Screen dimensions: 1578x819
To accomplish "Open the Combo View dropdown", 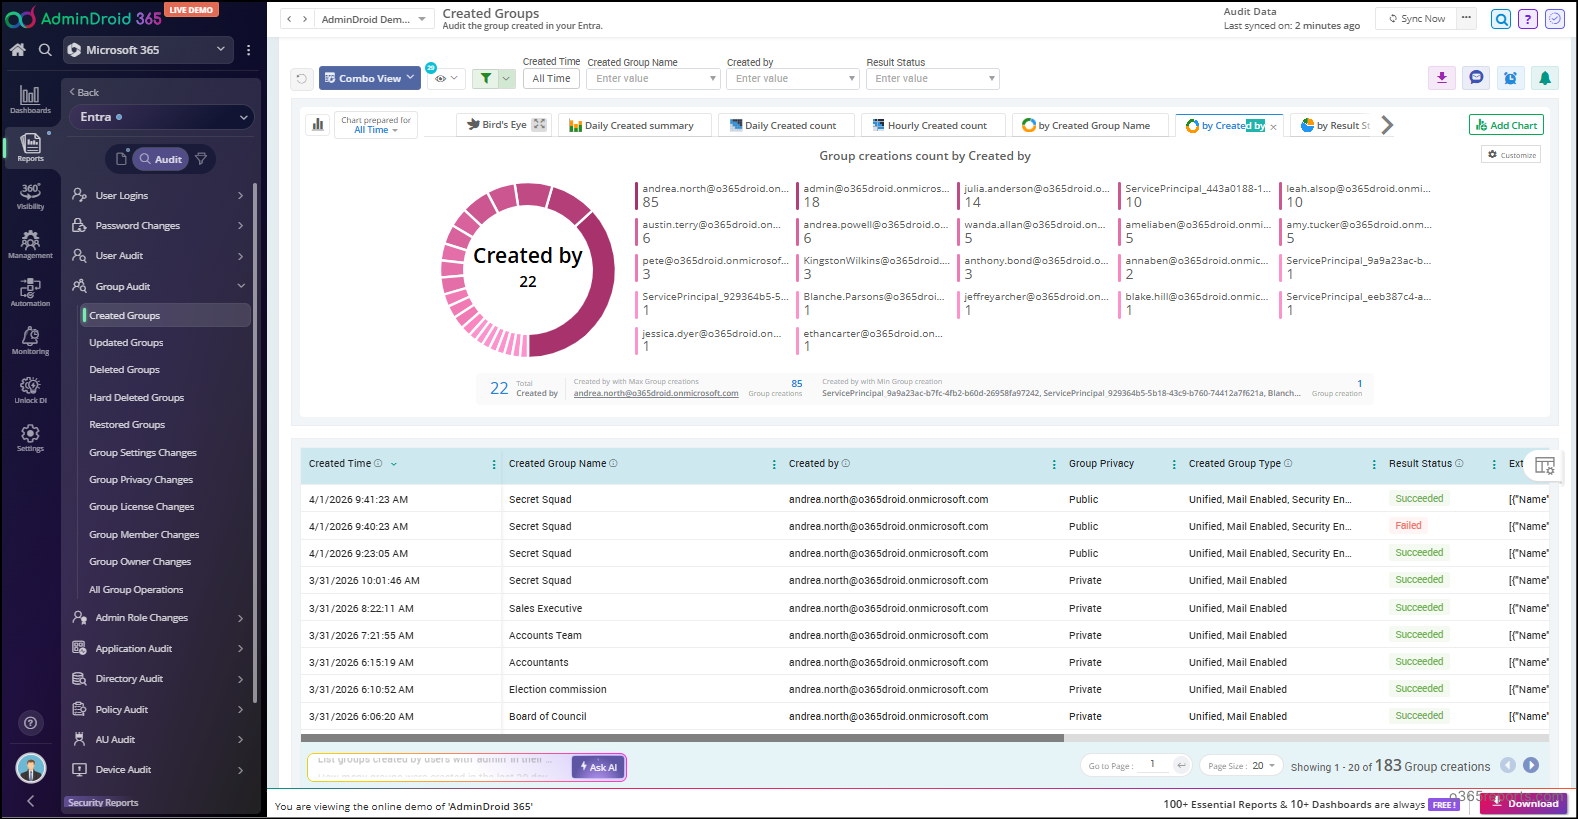I will tap(370, 78).
